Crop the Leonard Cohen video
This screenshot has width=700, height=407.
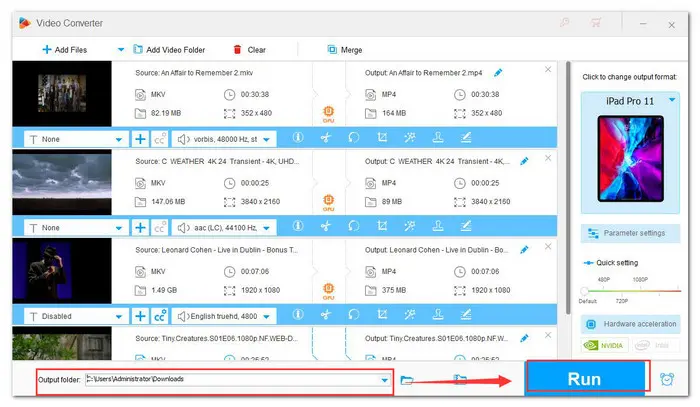[382, 315]
